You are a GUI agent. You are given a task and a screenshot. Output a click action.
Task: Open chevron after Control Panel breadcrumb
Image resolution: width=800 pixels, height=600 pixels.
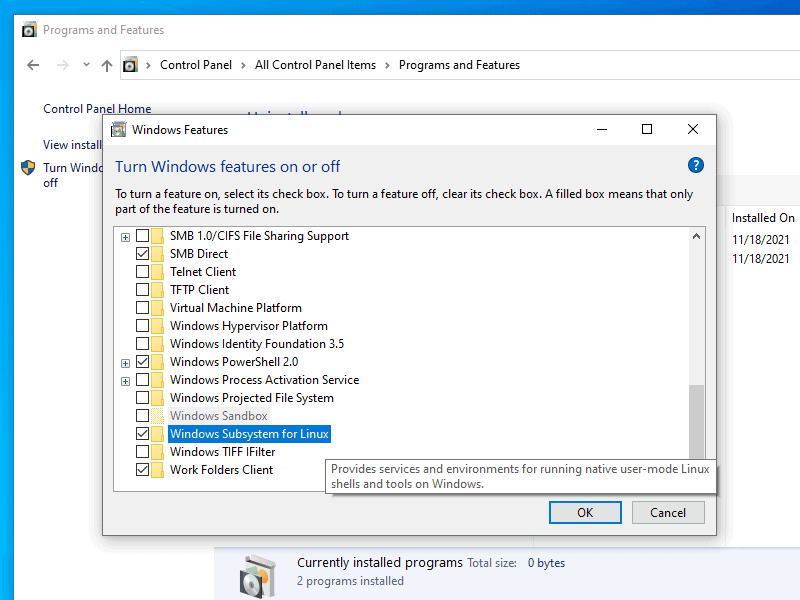click(x=243, y=65)
